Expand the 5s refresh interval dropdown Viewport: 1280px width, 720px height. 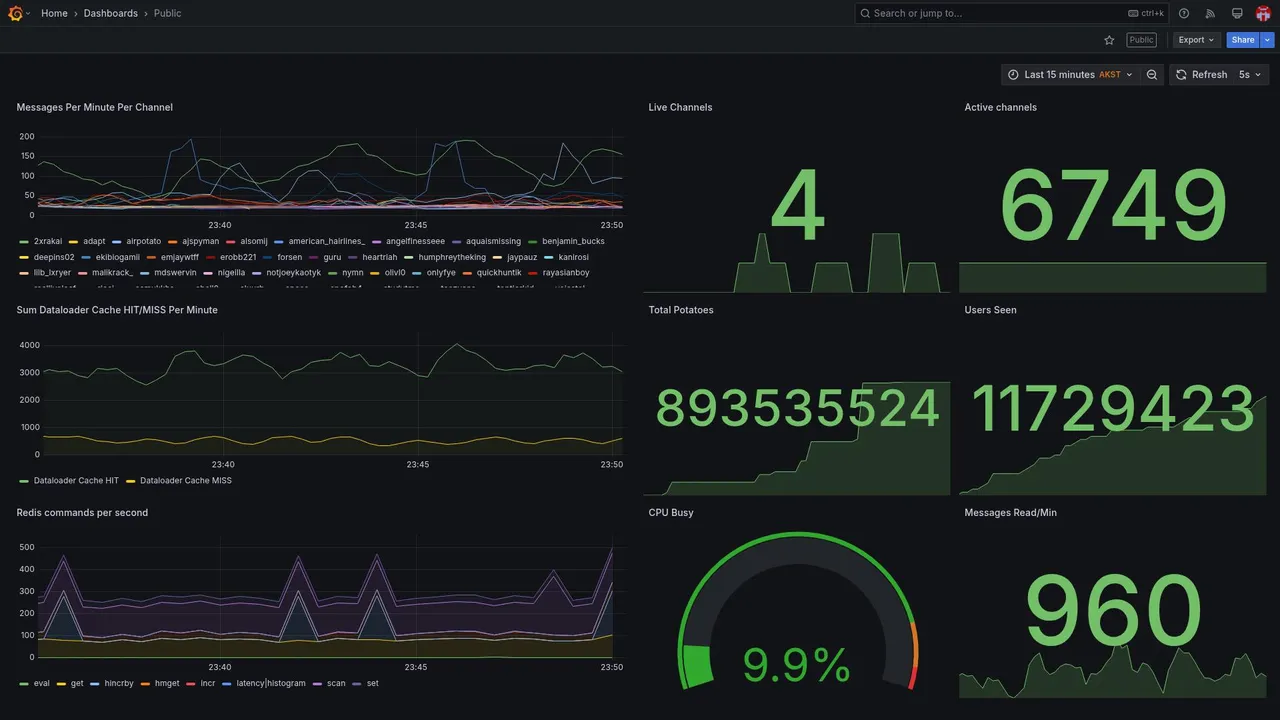[1251, 75]
